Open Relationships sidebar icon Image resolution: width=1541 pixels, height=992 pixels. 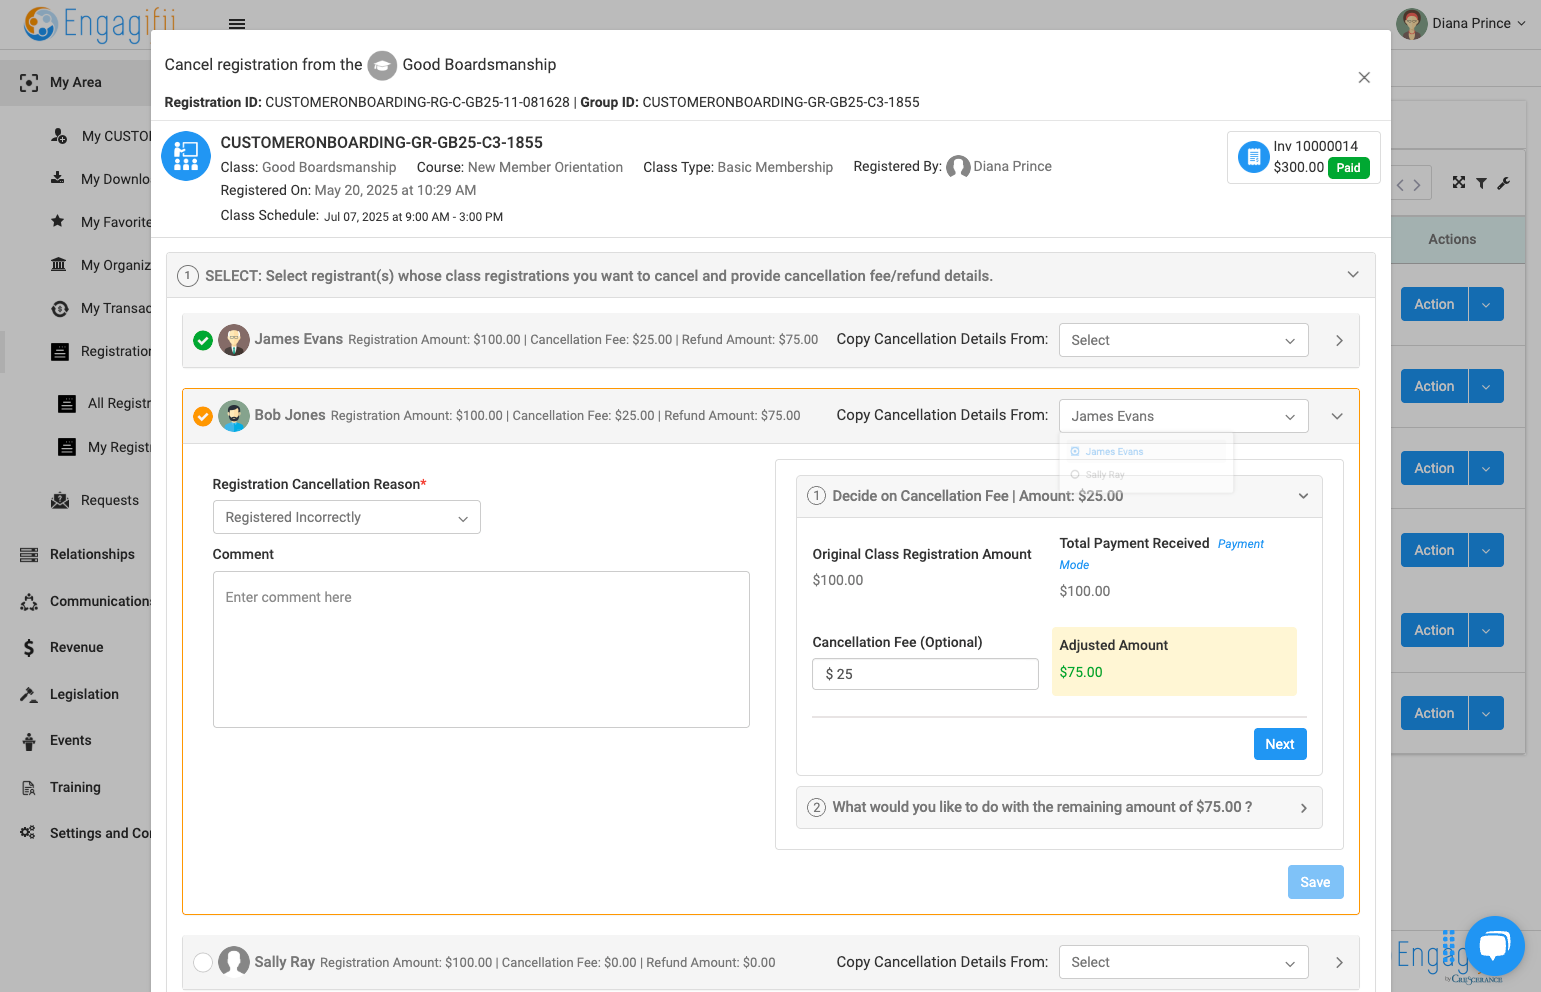coord(29,555)
